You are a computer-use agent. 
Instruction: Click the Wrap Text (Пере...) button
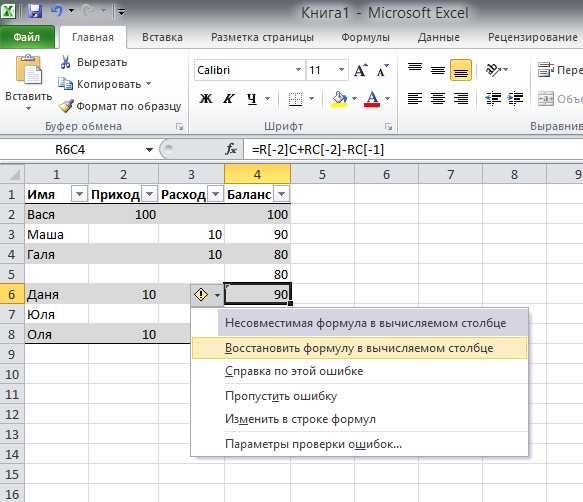tap(560, 70)
